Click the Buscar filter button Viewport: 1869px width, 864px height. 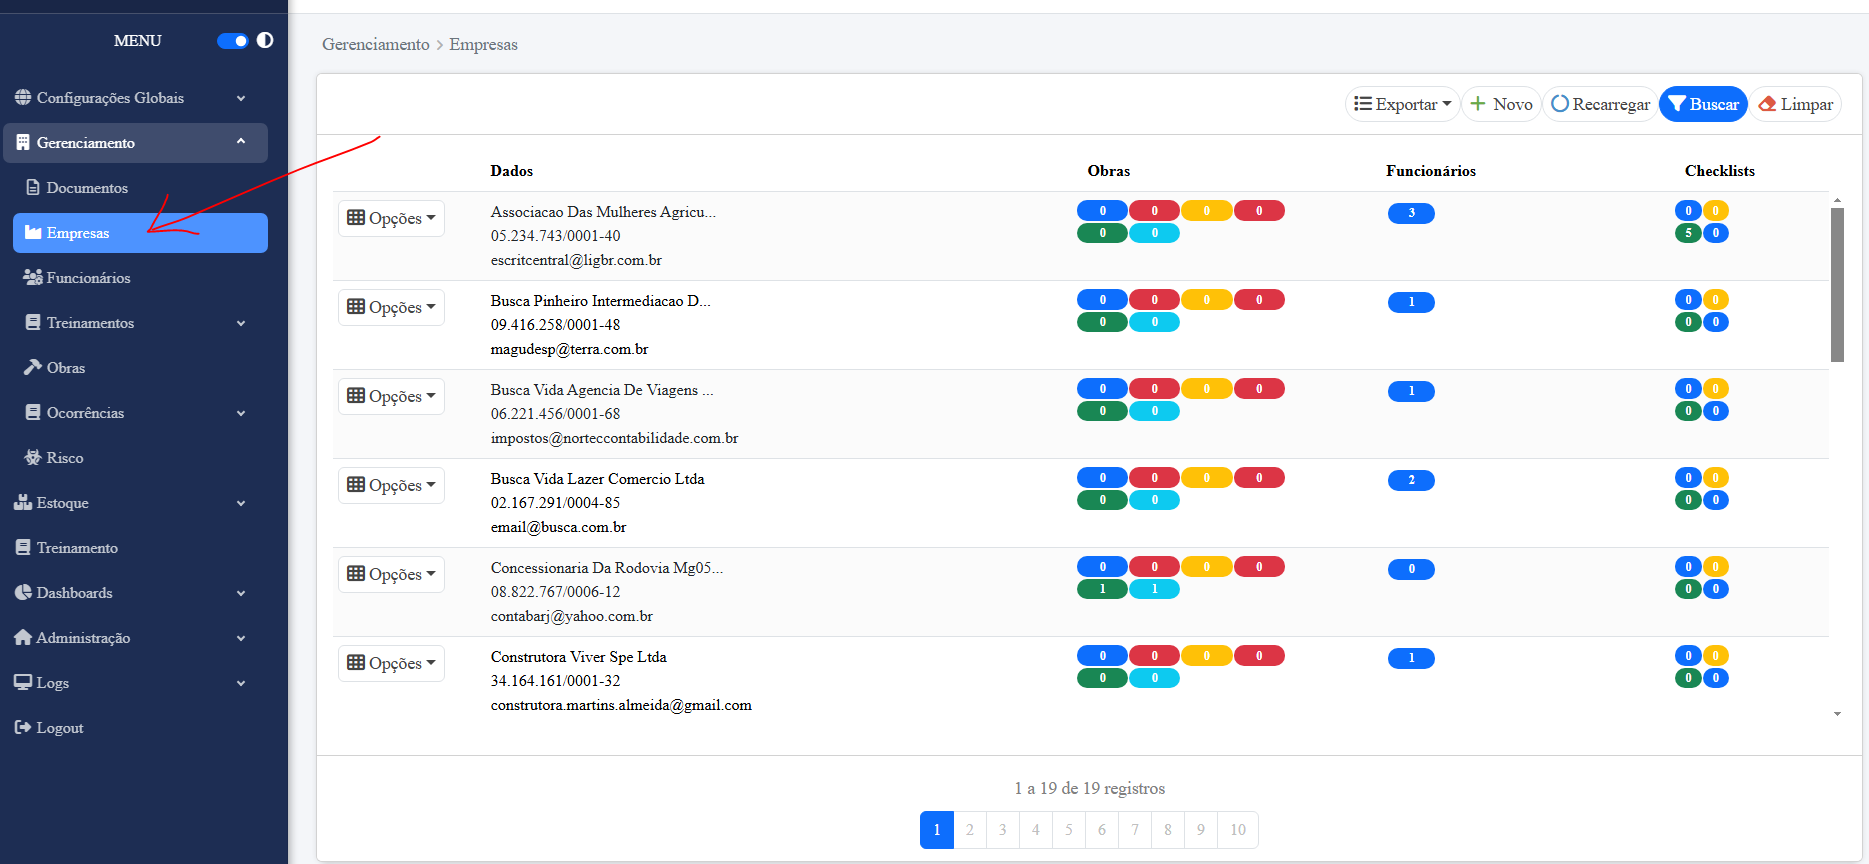pyautogui.click(x=1703, y=104)
